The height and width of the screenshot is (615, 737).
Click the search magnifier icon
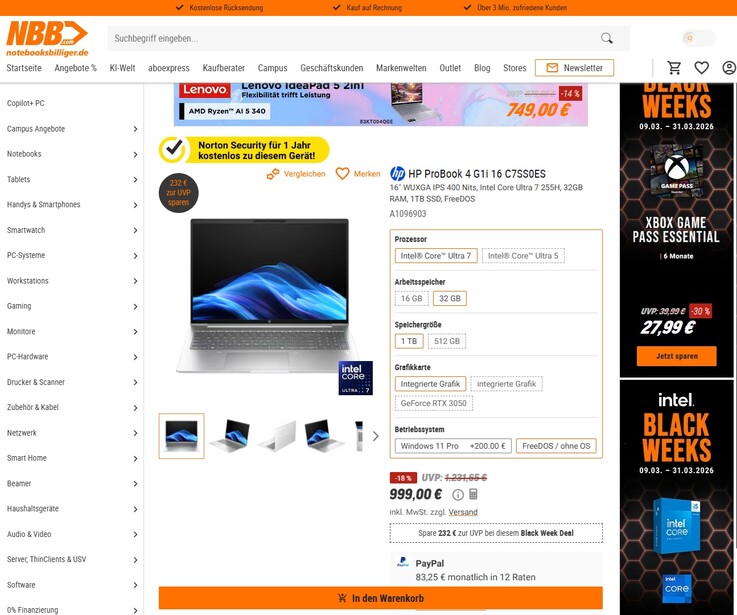(606, 38)
